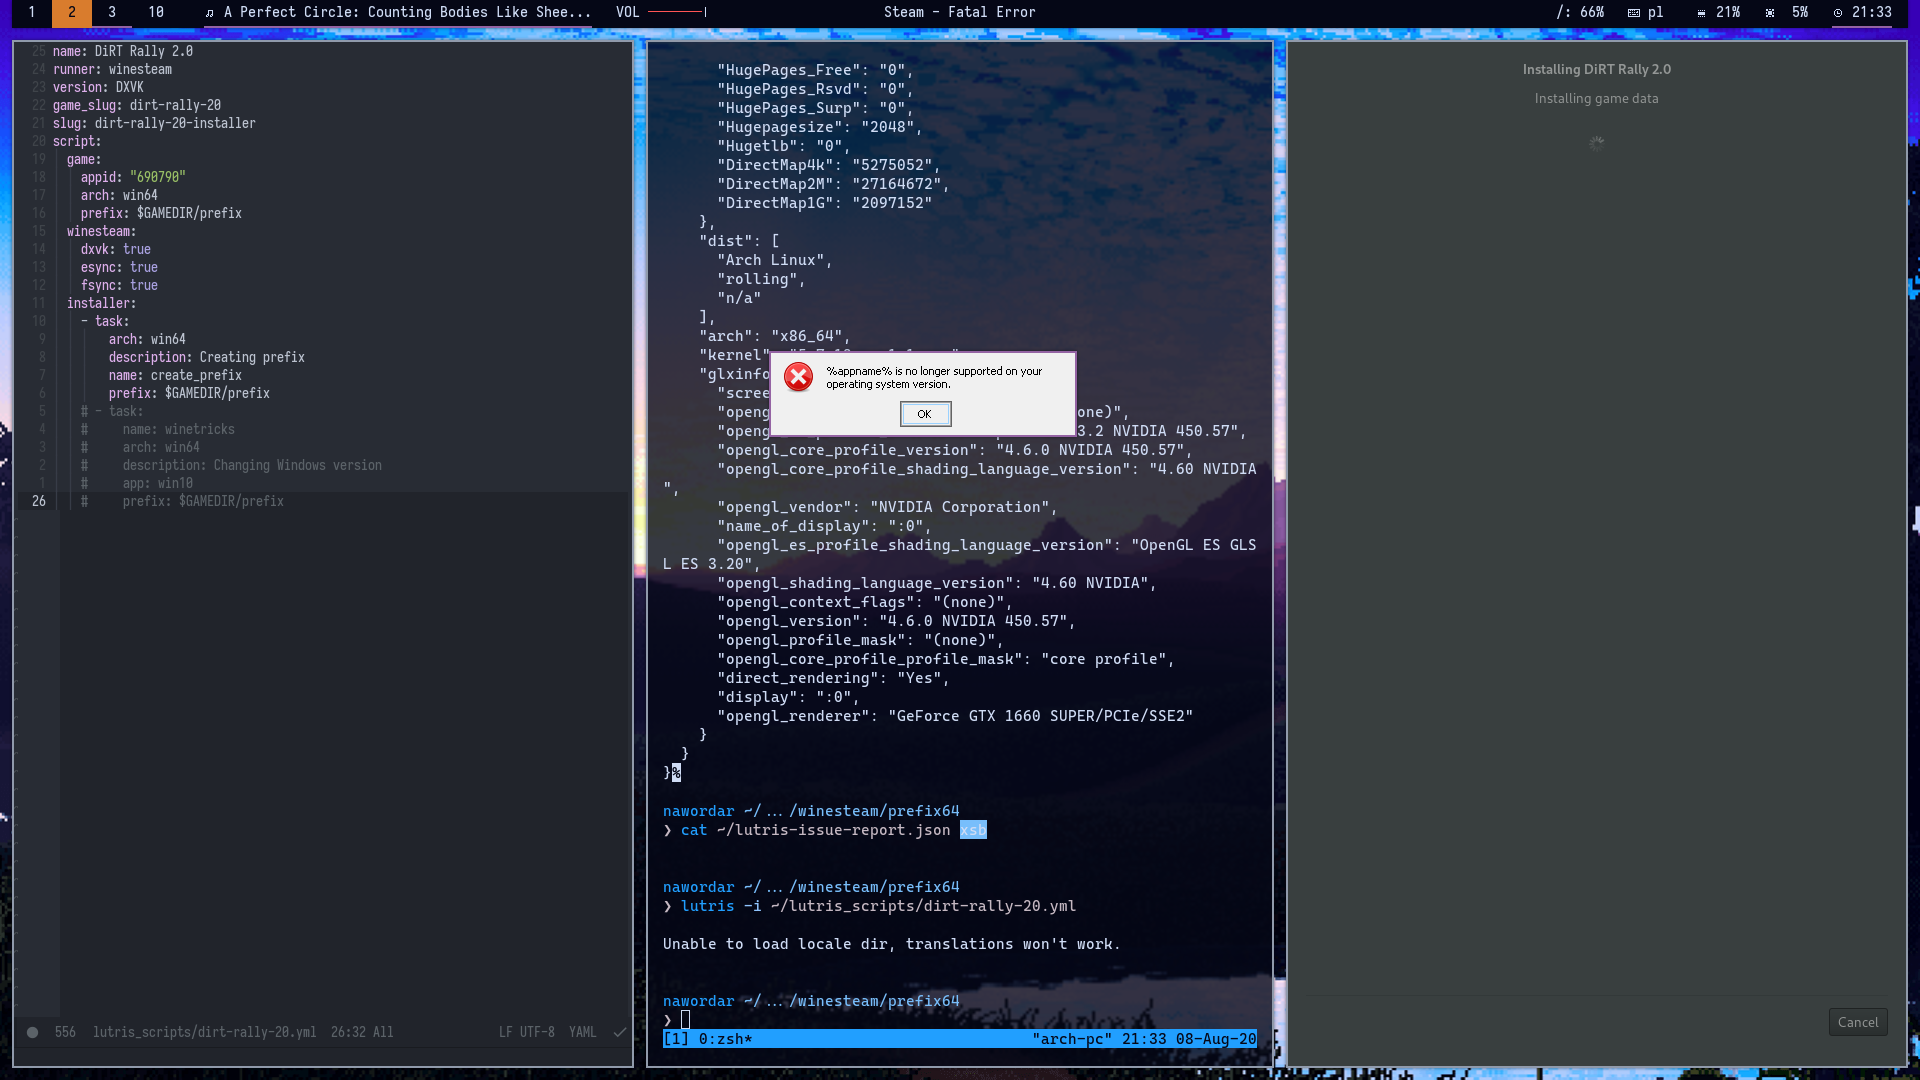Cancel the DiRT Rally 2.0 installation
1920x1080 pixels.
(1857, 1022)
